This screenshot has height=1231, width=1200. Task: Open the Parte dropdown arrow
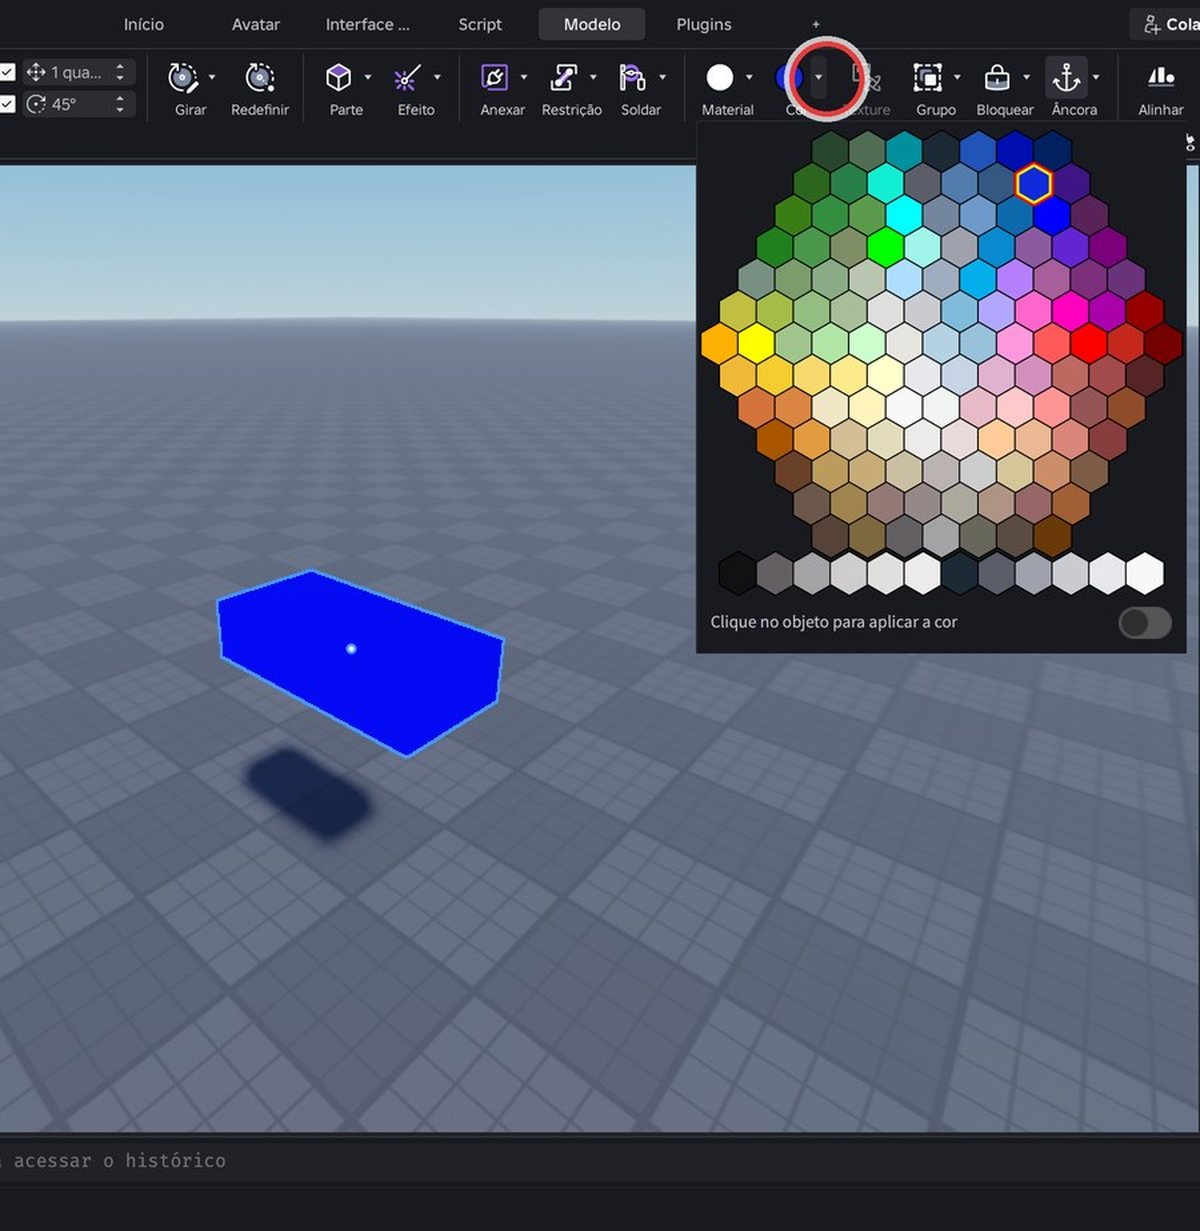click(x=368, y=77)
